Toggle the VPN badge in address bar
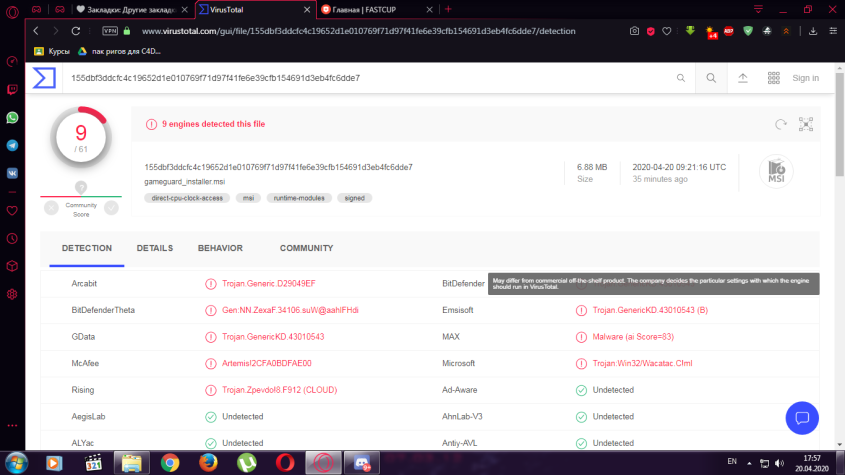Image resolution: width=845 pixels, height=475 pixels. (110, 31)
